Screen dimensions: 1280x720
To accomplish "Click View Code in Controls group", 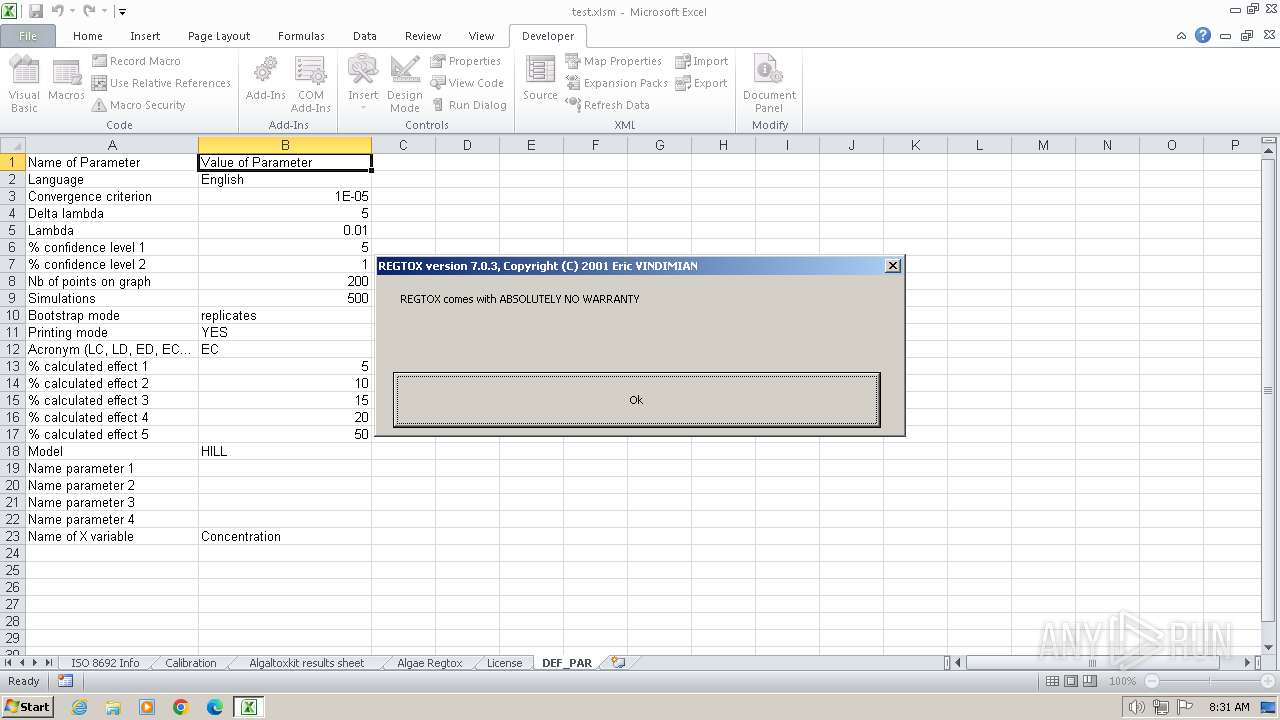I will tap(467, 83).
